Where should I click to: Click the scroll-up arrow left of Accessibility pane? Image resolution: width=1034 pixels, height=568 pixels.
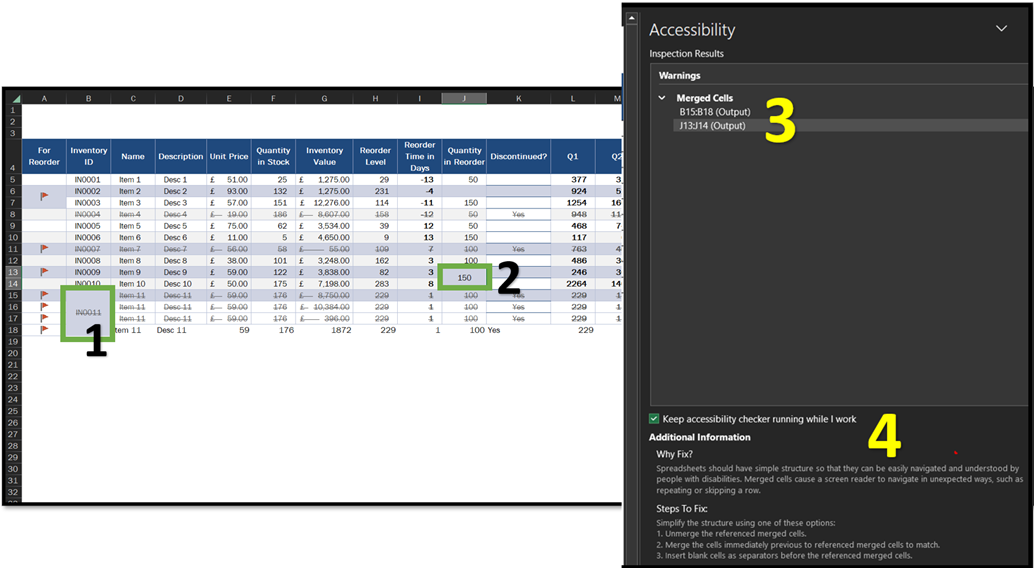(632, 19)
